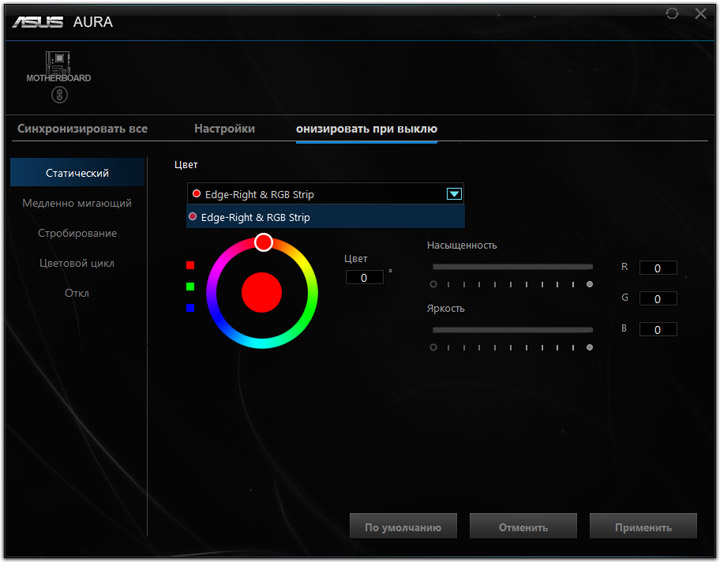Viewport: 720px width, 562px height.
Task: Click the hollow endpoint of Яркость scale
Action: tap(433, 347)
